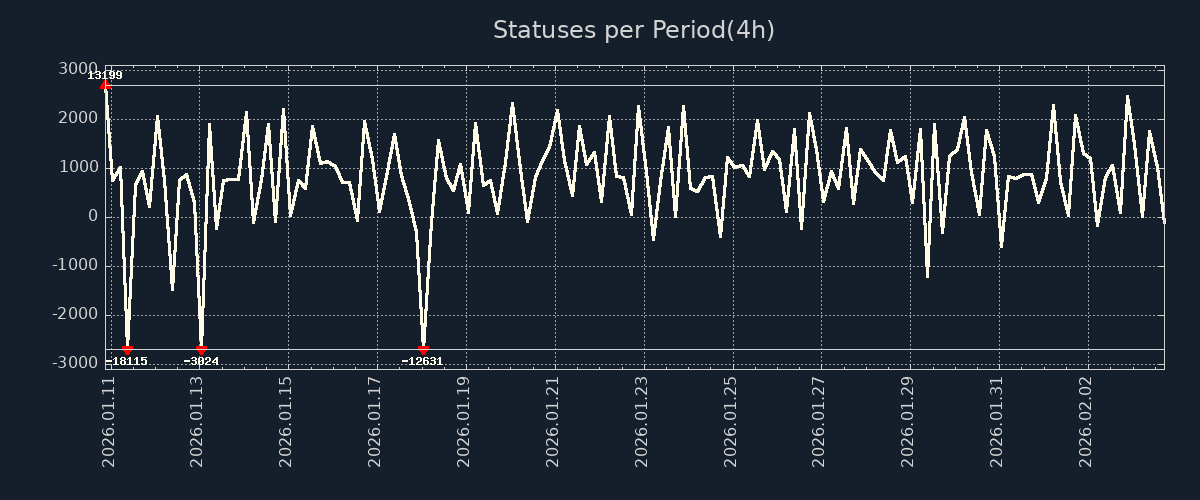Choose the 2026.01.31 x-axis date label

(x=996, y=421)
